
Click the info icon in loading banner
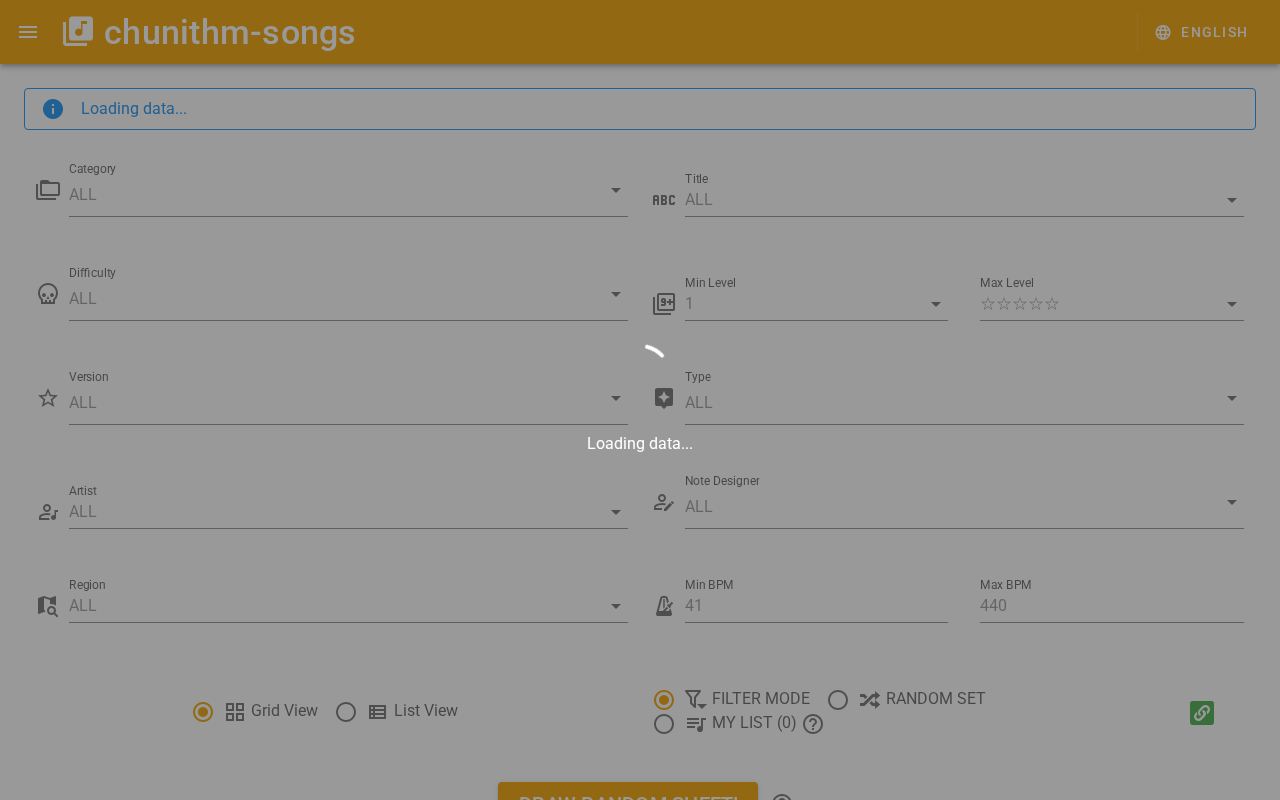tap(53, 109)
